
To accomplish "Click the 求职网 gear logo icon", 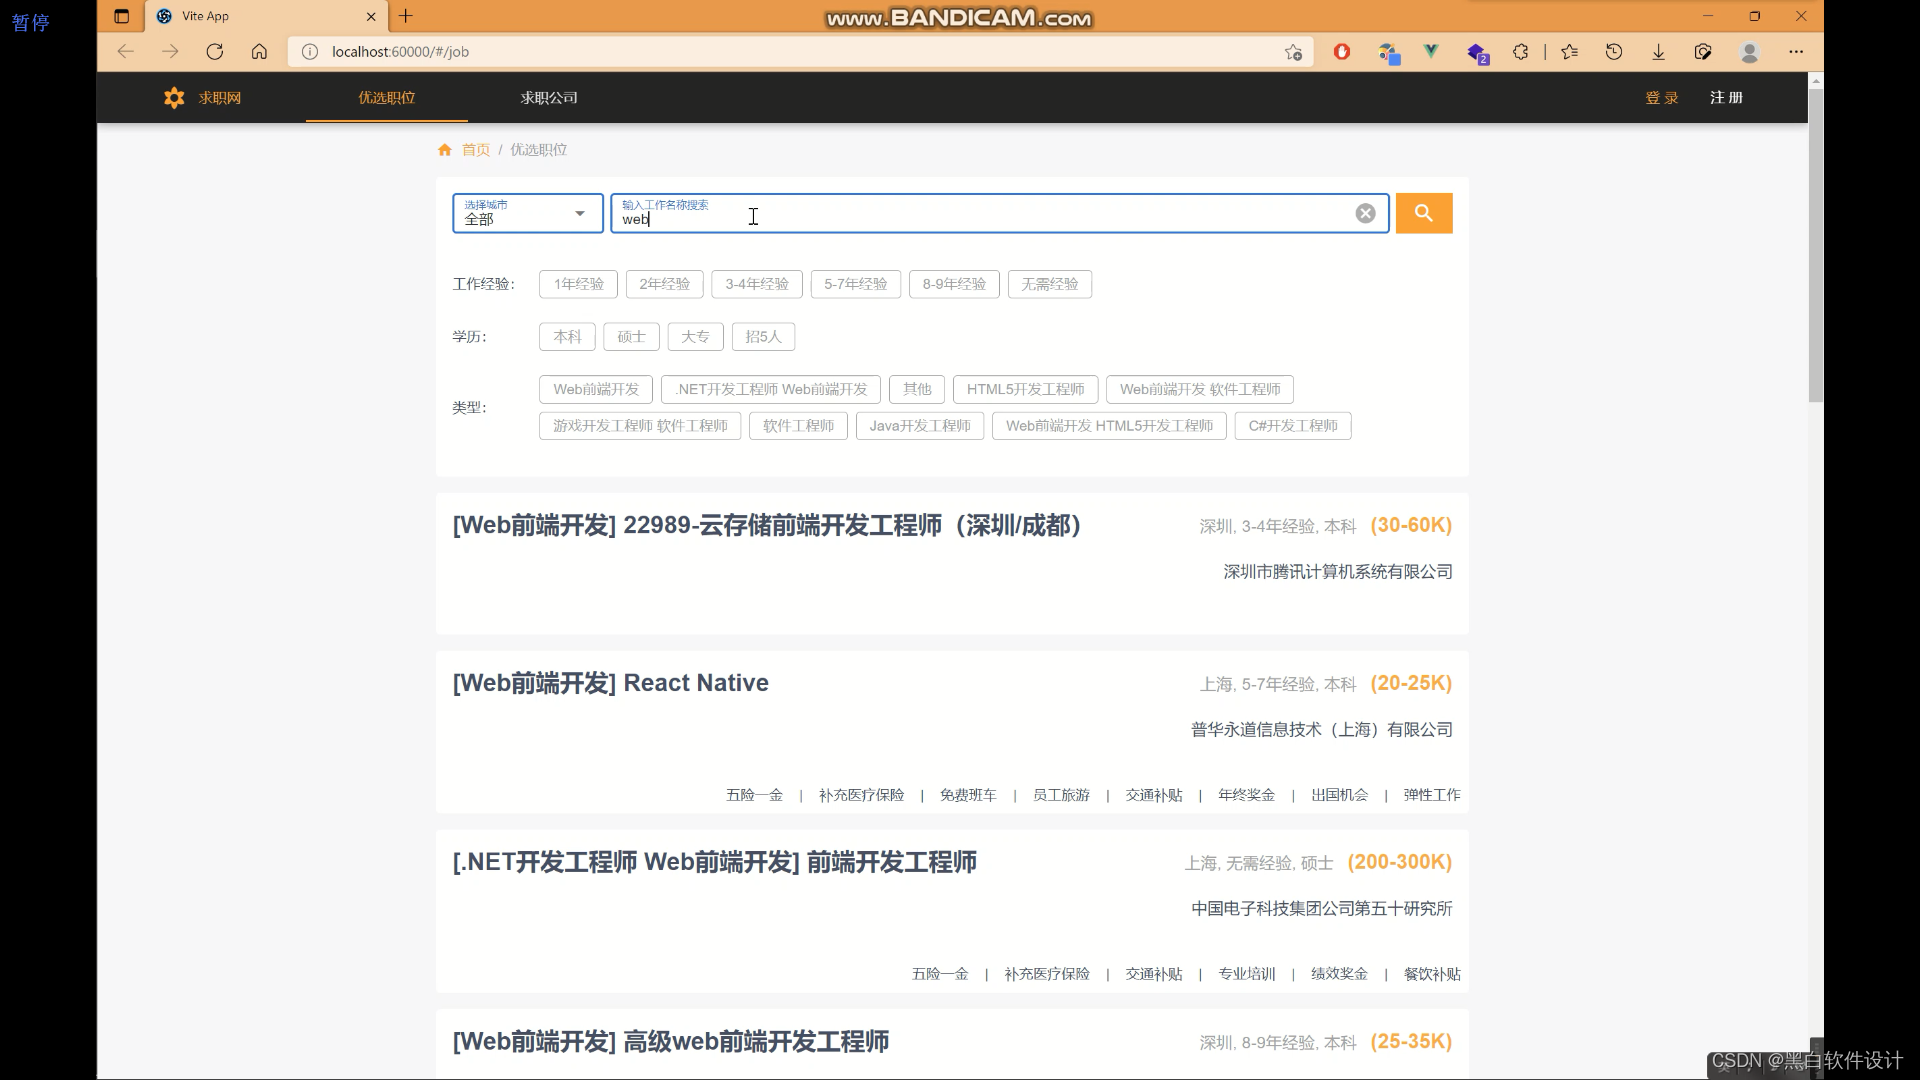I will [x=174, y=97].
